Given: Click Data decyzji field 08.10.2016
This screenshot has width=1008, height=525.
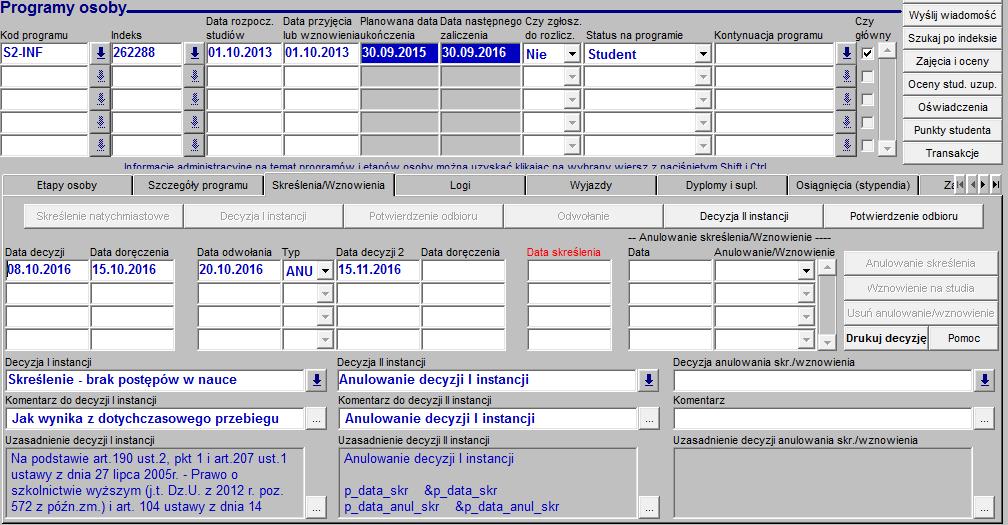Looking at the screenshot, I should coord(46,271).
